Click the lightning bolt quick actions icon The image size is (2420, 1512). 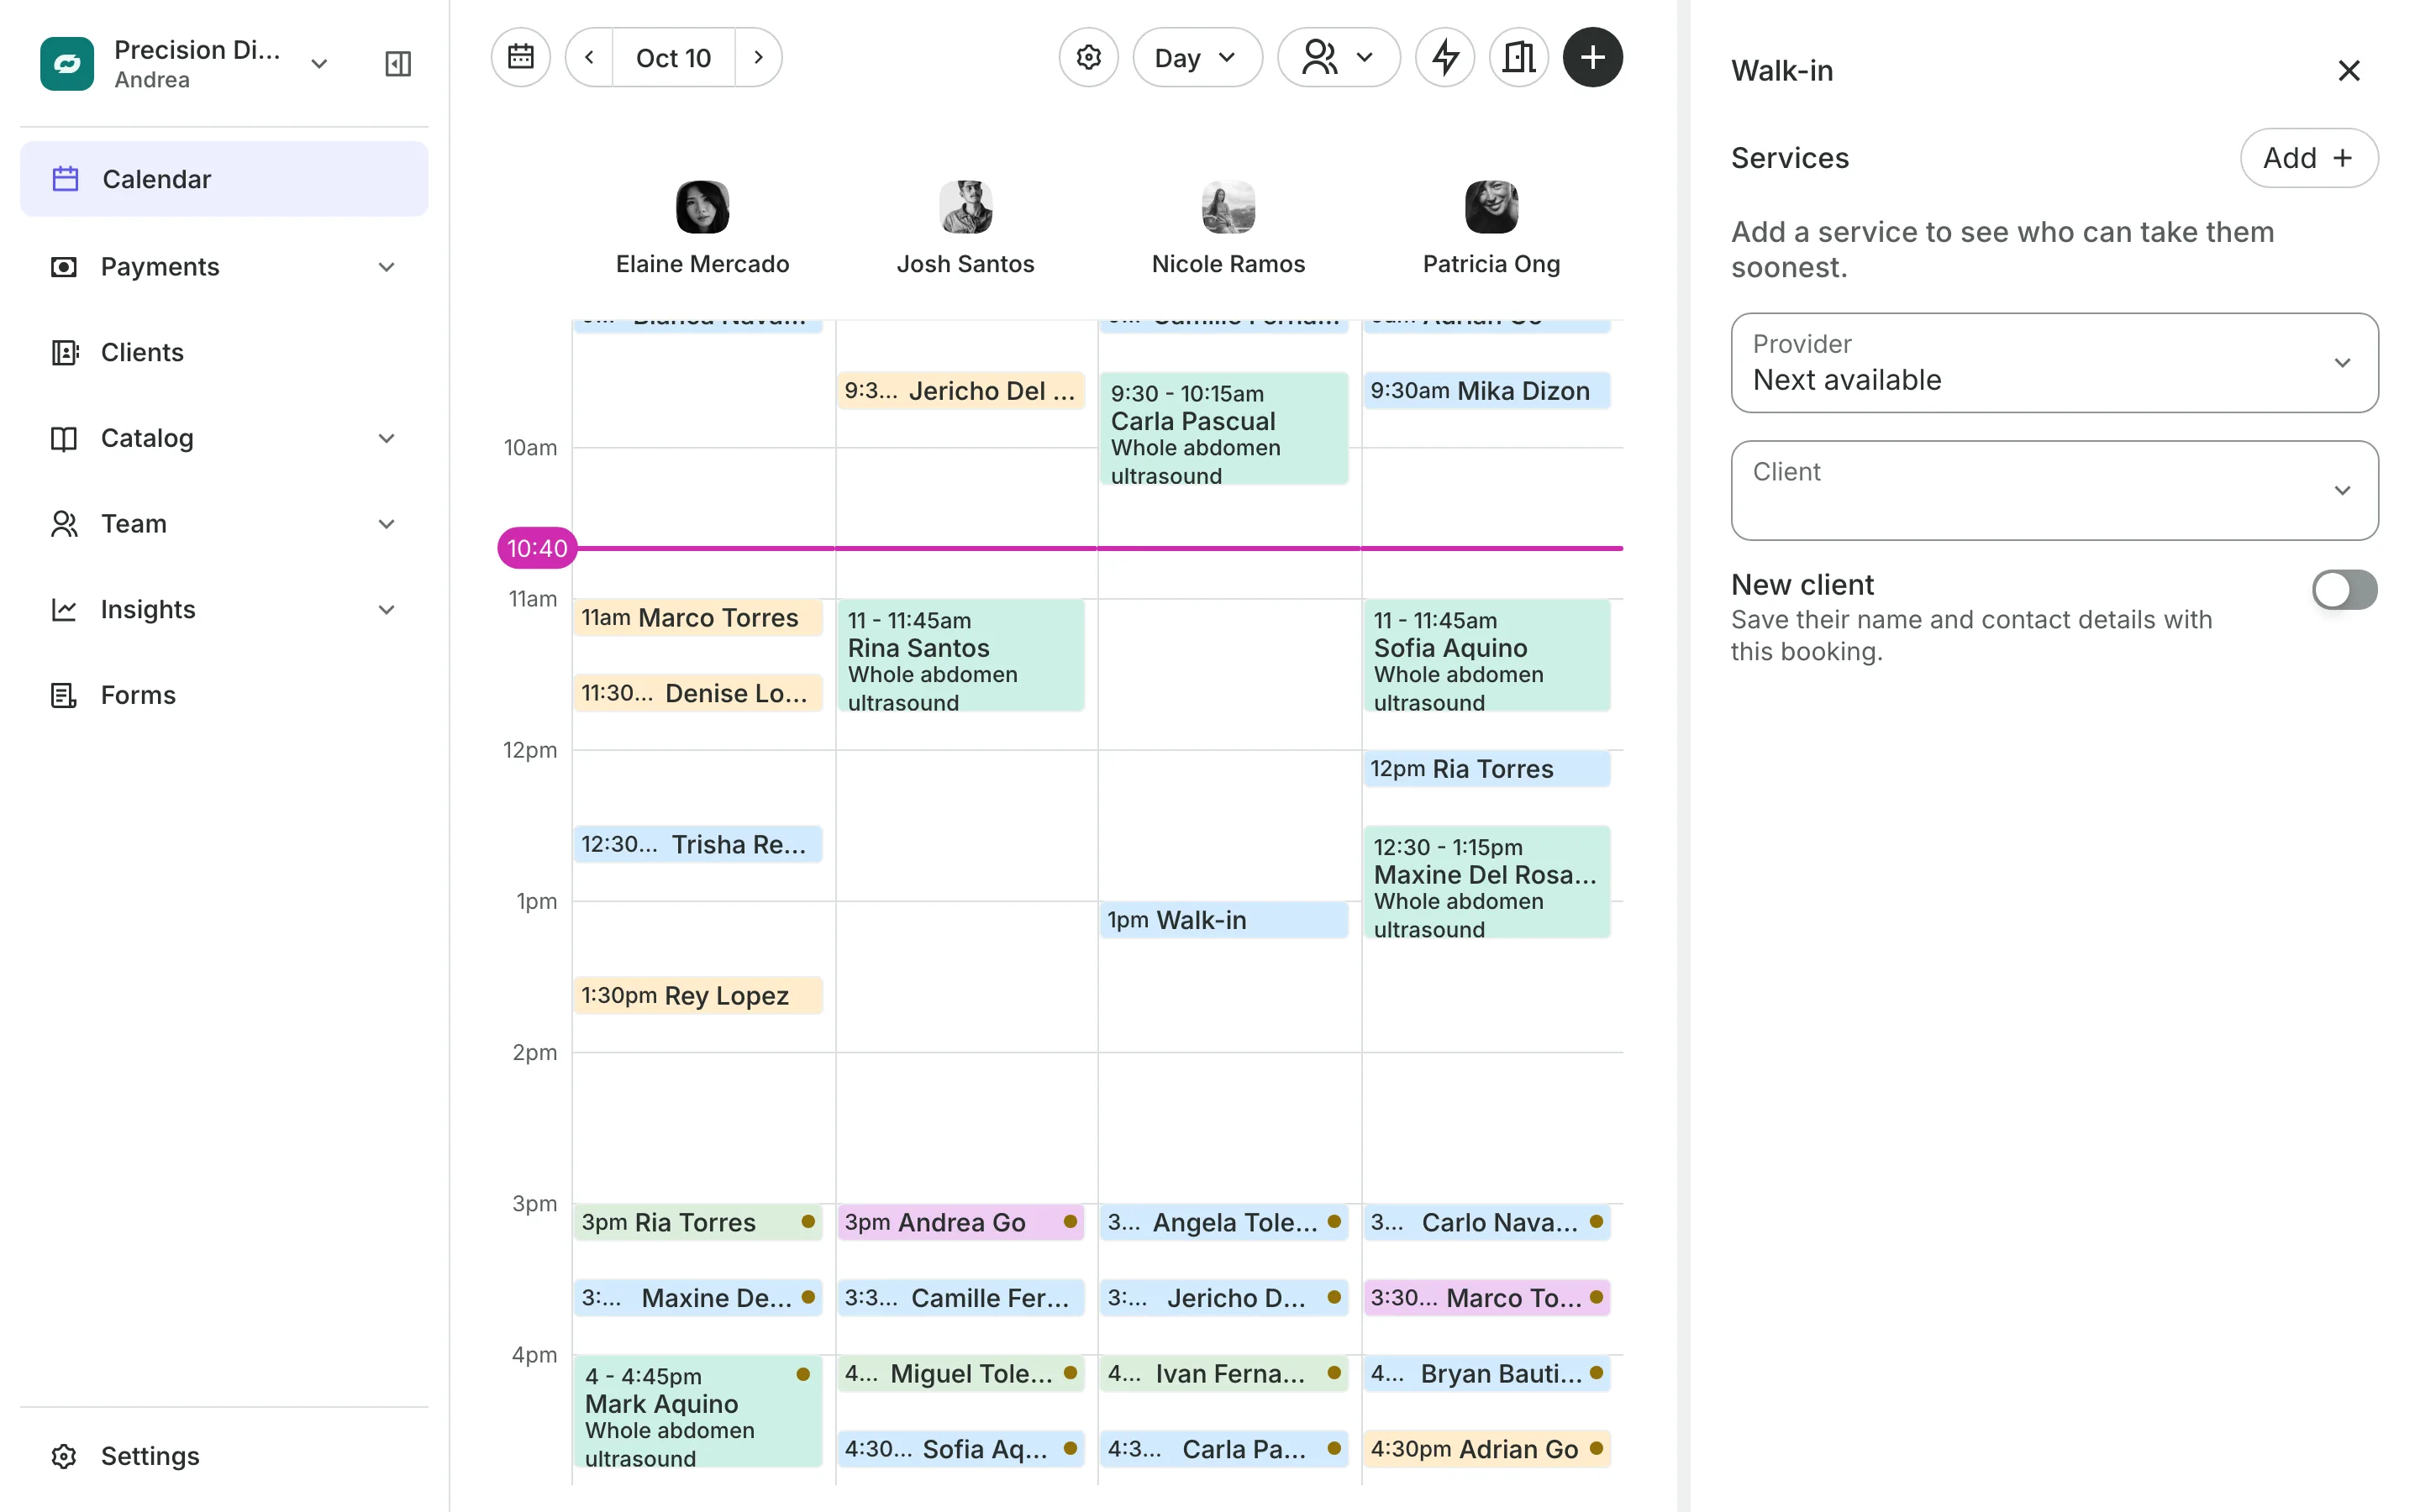point(1444,57)
